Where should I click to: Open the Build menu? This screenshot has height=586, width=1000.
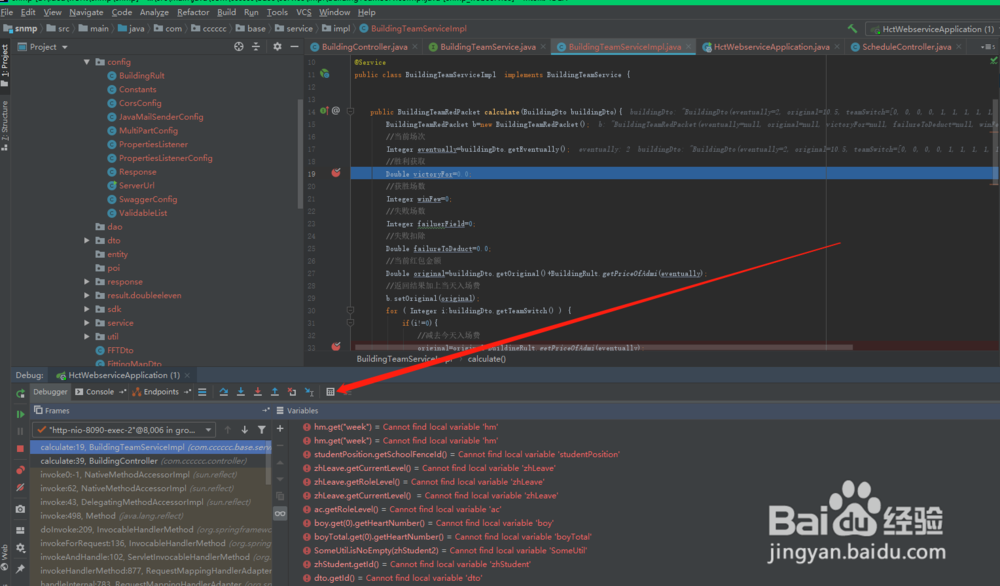point(226,12)
